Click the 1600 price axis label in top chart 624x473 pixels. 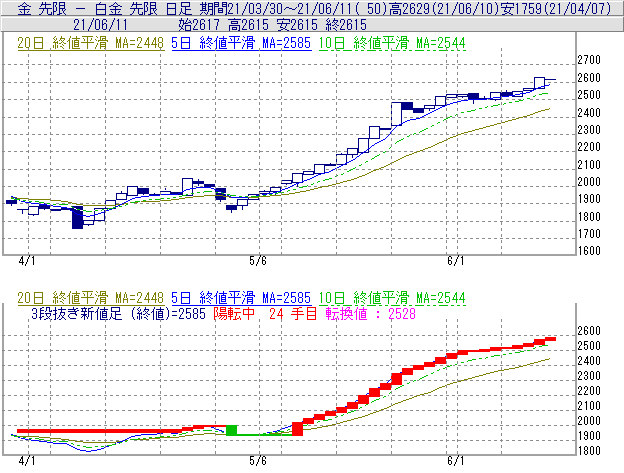[589, 251]
